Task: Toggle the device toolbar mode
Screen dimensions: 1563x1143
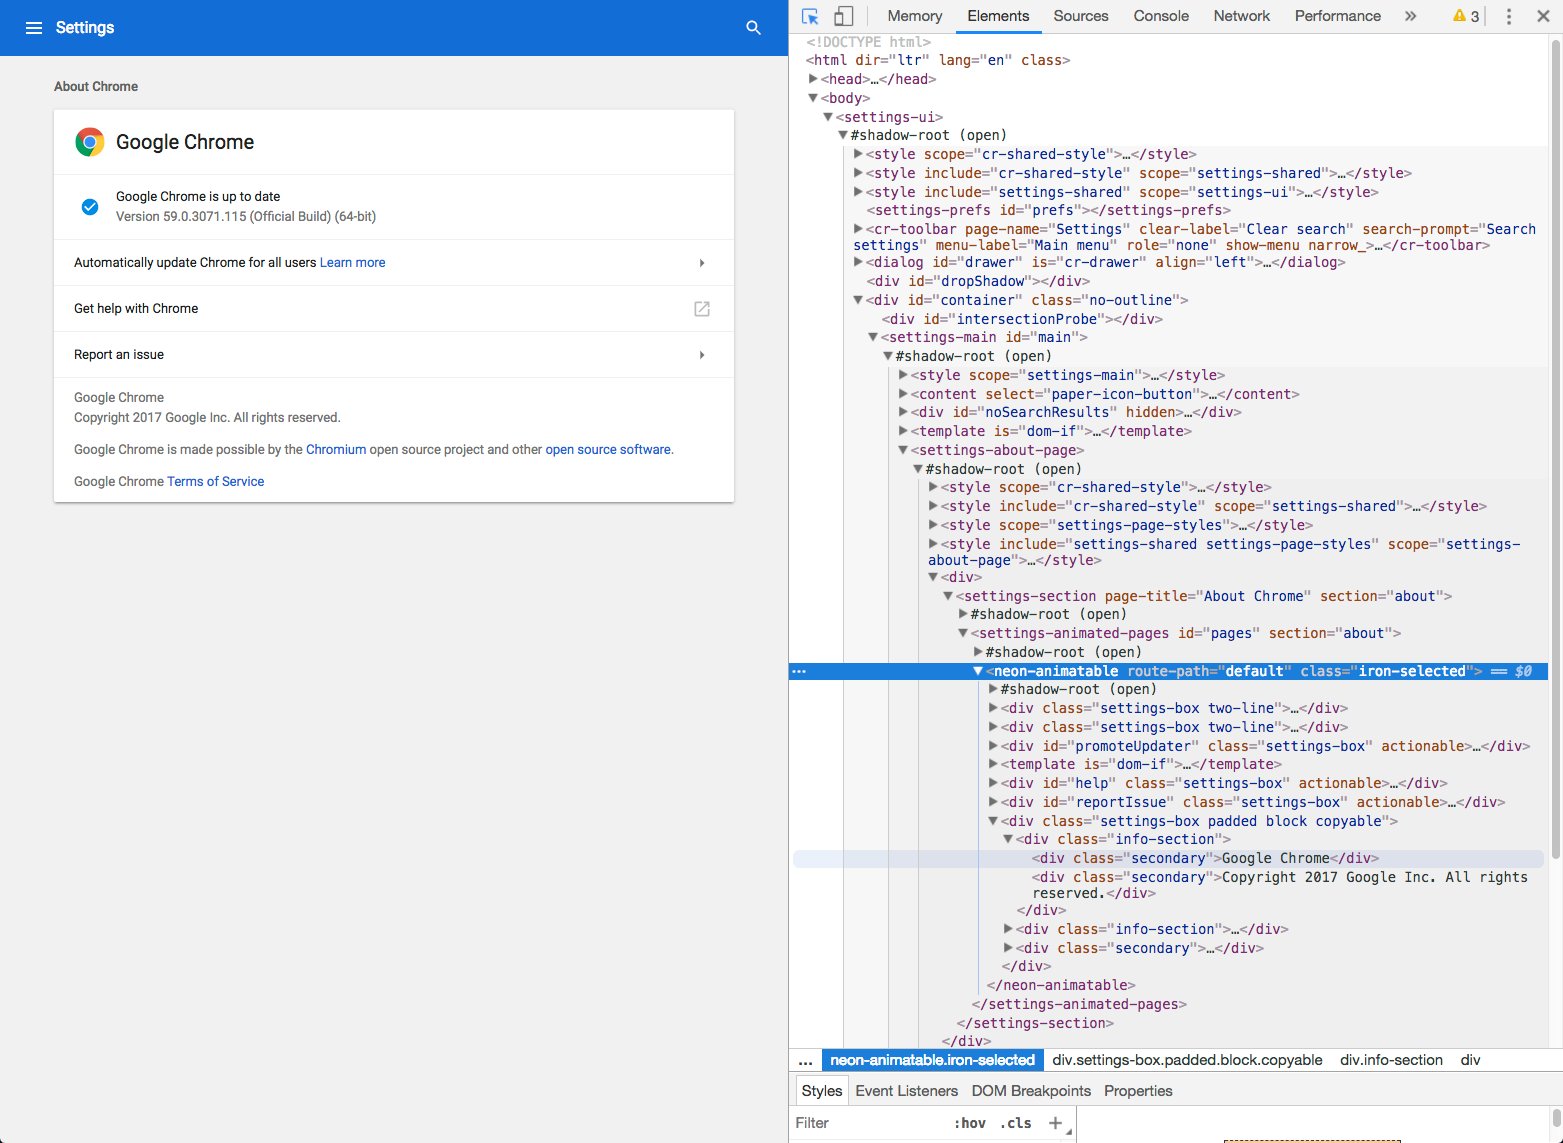Action: (x=843, y=16)
